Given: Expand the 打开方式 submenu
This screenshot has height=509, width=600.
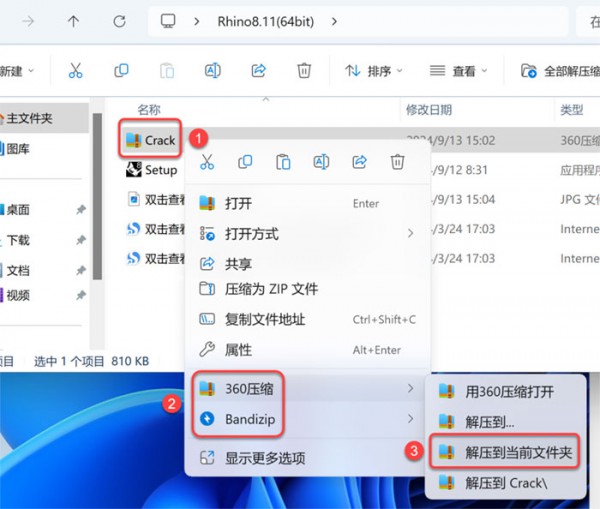Looking at the screenshot, I should pos(411,233).
